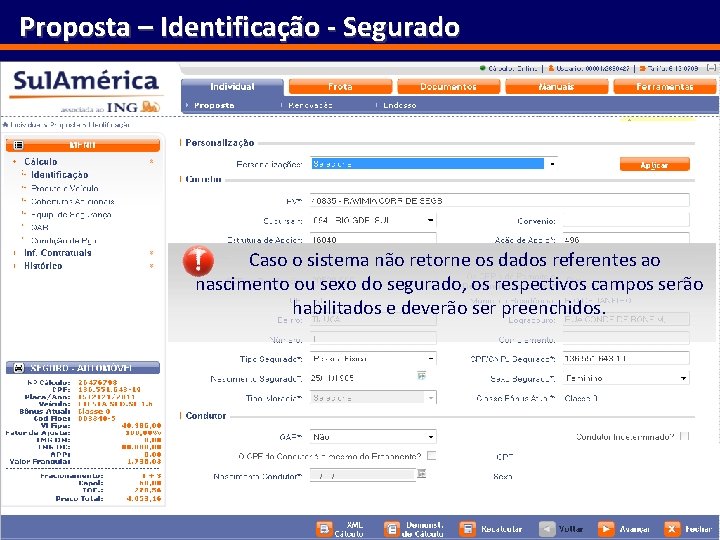Screen dimensions: 720x540
Task: Toggle Condutor Indeterminado checkbox
Action: point(684,436)
